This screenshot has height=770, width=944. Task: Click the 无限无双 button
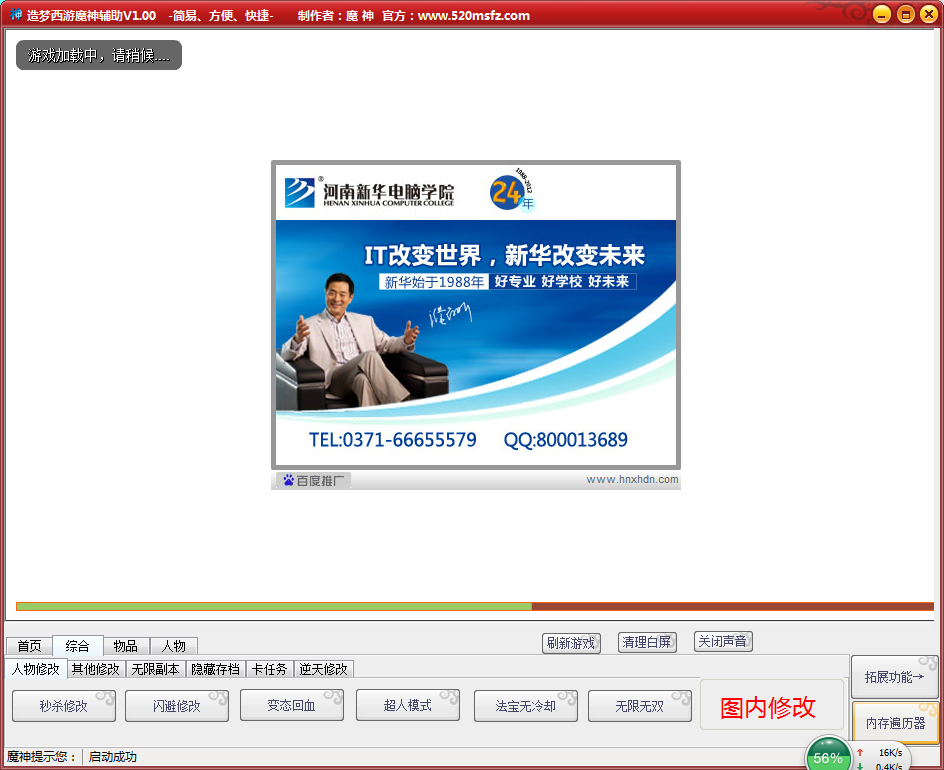640,706
